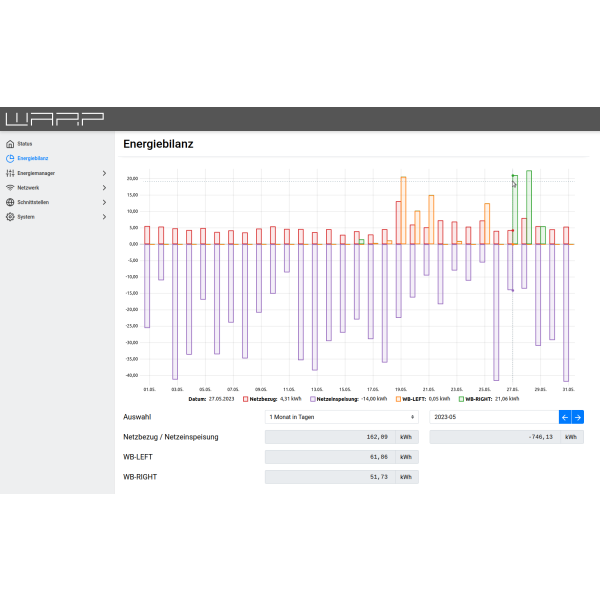Expand System submenu chevron

(x=104, y=217)
